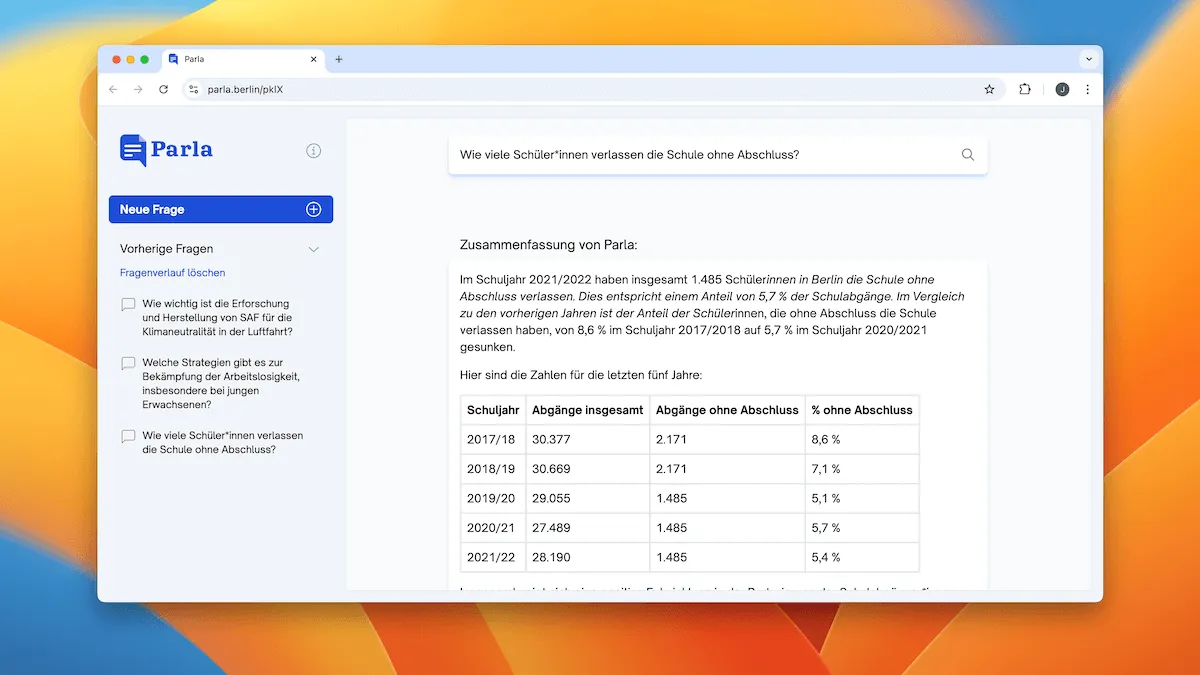1200x675 pixels.
Task: Open a new browser tab
Action: pos(339,59)
